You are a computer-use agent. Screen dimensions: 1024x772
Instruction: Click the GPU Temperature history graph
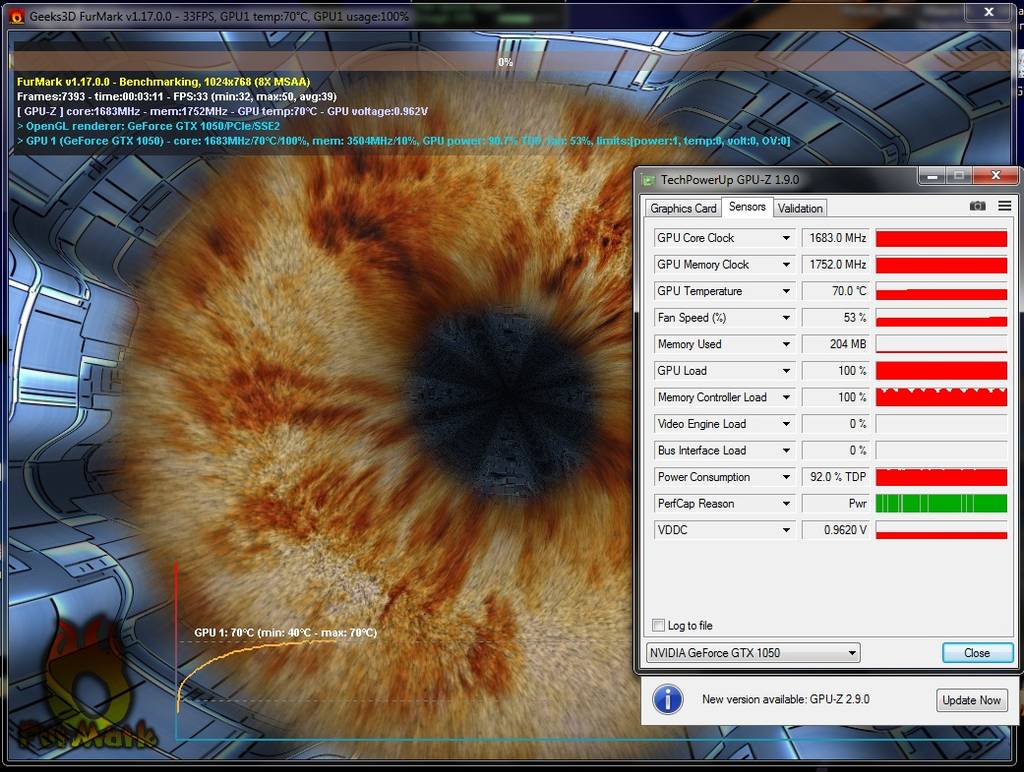[941, 291]
